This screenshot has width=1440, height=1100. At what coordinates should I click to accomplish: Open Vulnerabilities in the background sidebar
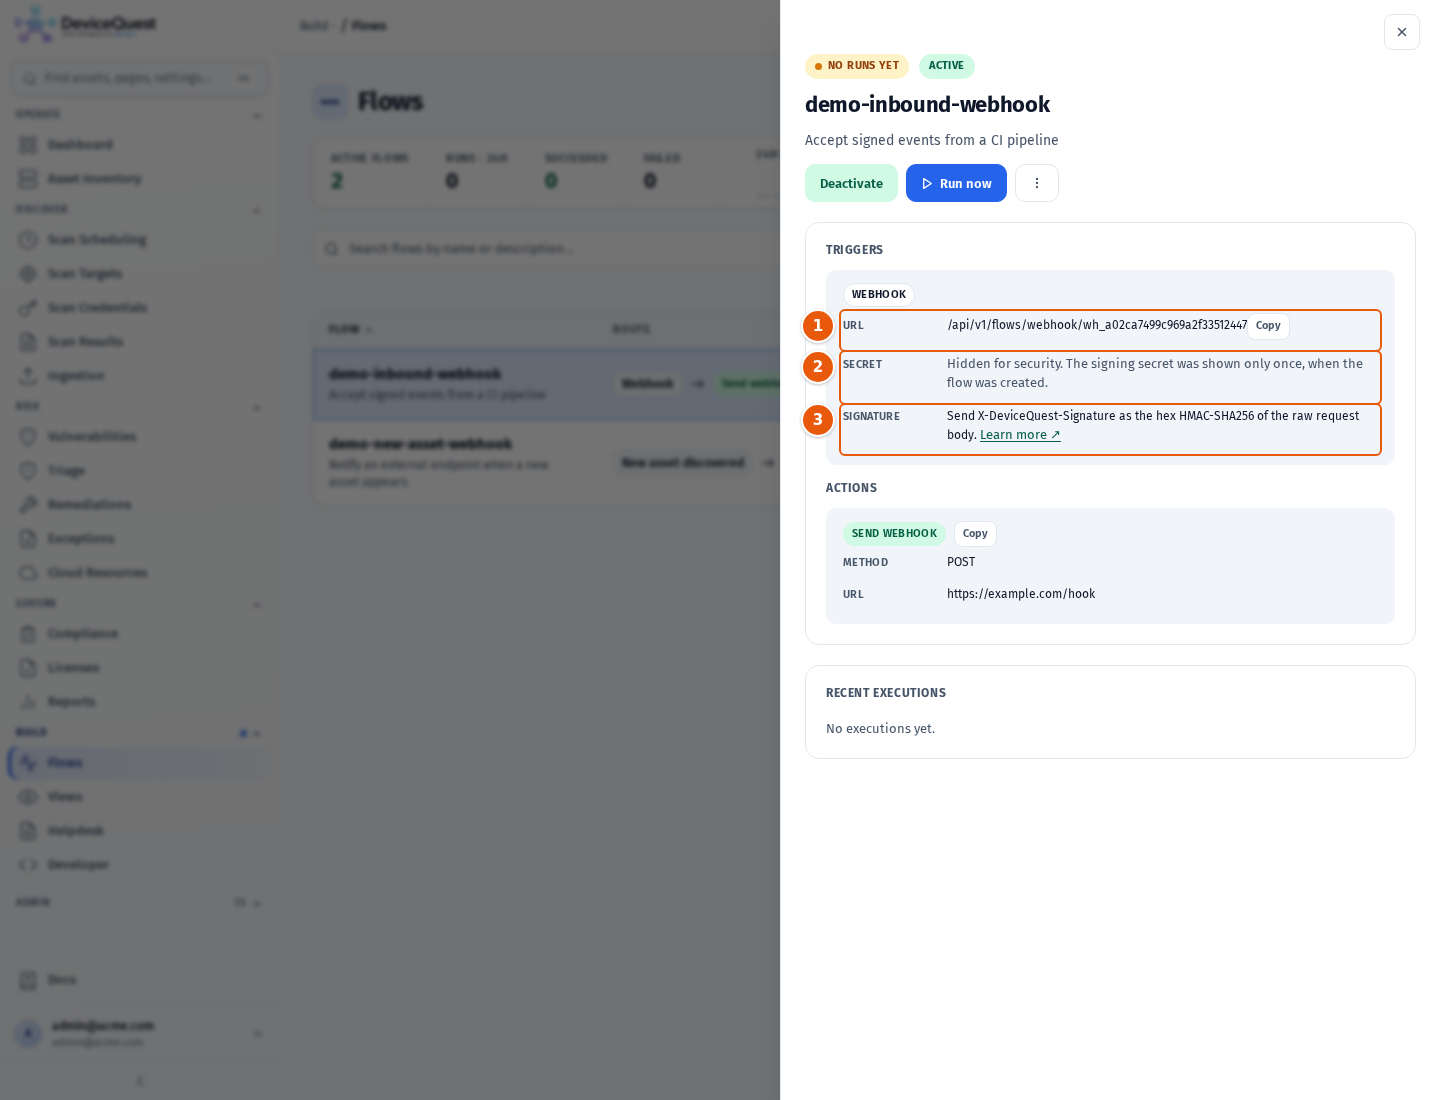[138, 437]
